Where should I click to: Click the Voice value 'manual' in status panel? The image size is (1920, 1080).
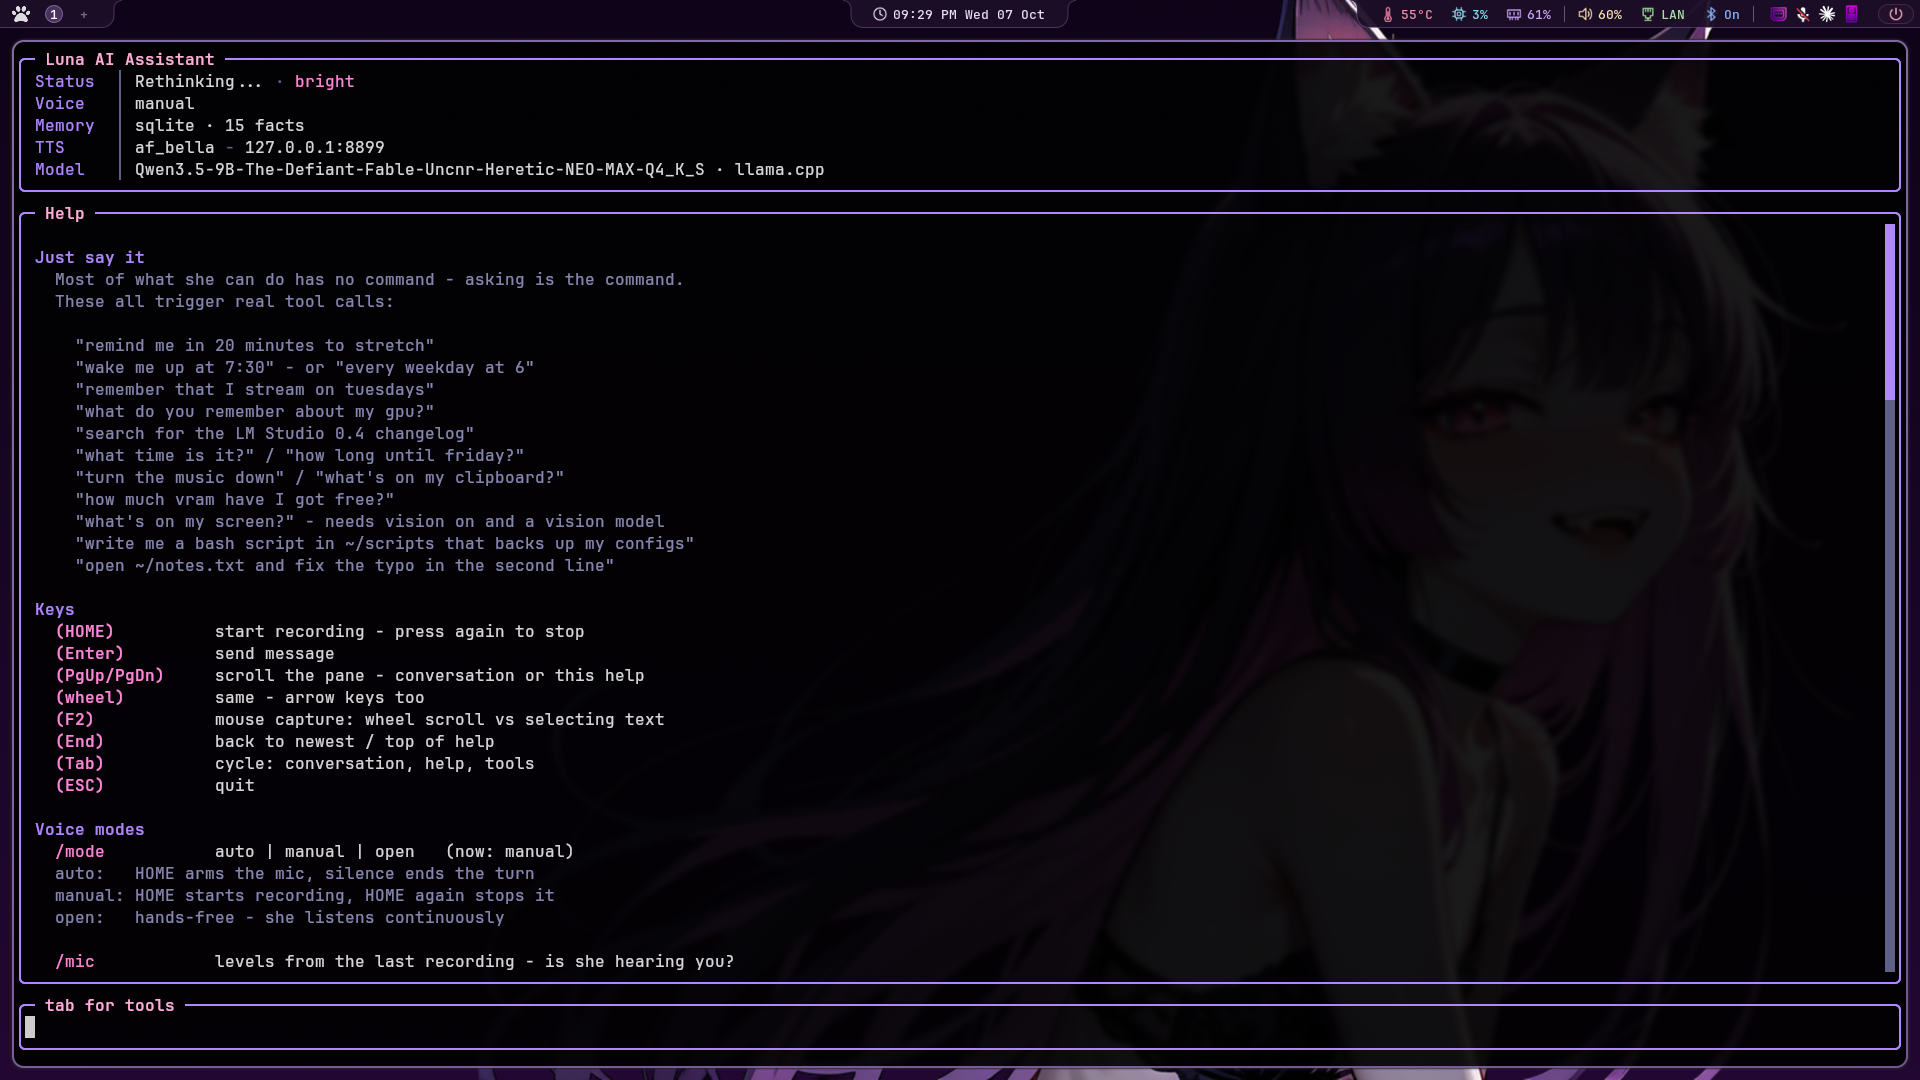[165, 104]
